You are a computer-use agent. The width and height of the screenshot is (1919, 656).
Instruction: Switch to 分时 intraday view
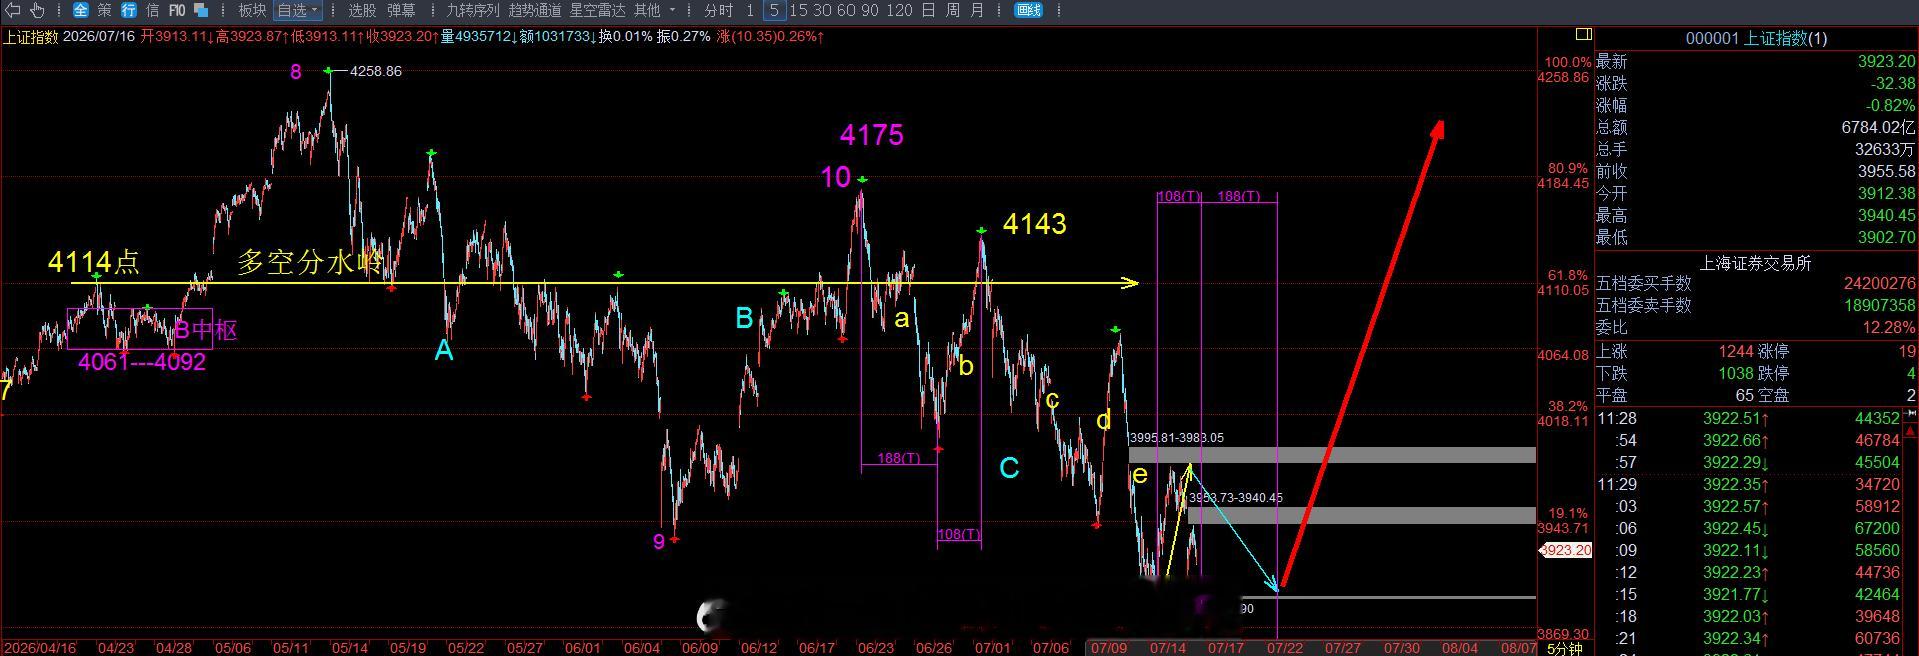(718, 10)
